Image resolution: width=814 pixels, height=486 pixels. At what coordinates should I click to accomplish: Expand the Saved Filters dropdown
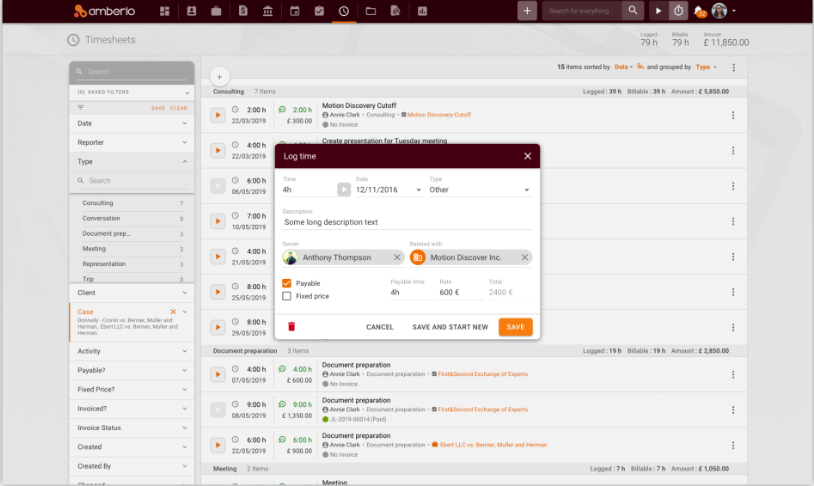tap(132, 92)
